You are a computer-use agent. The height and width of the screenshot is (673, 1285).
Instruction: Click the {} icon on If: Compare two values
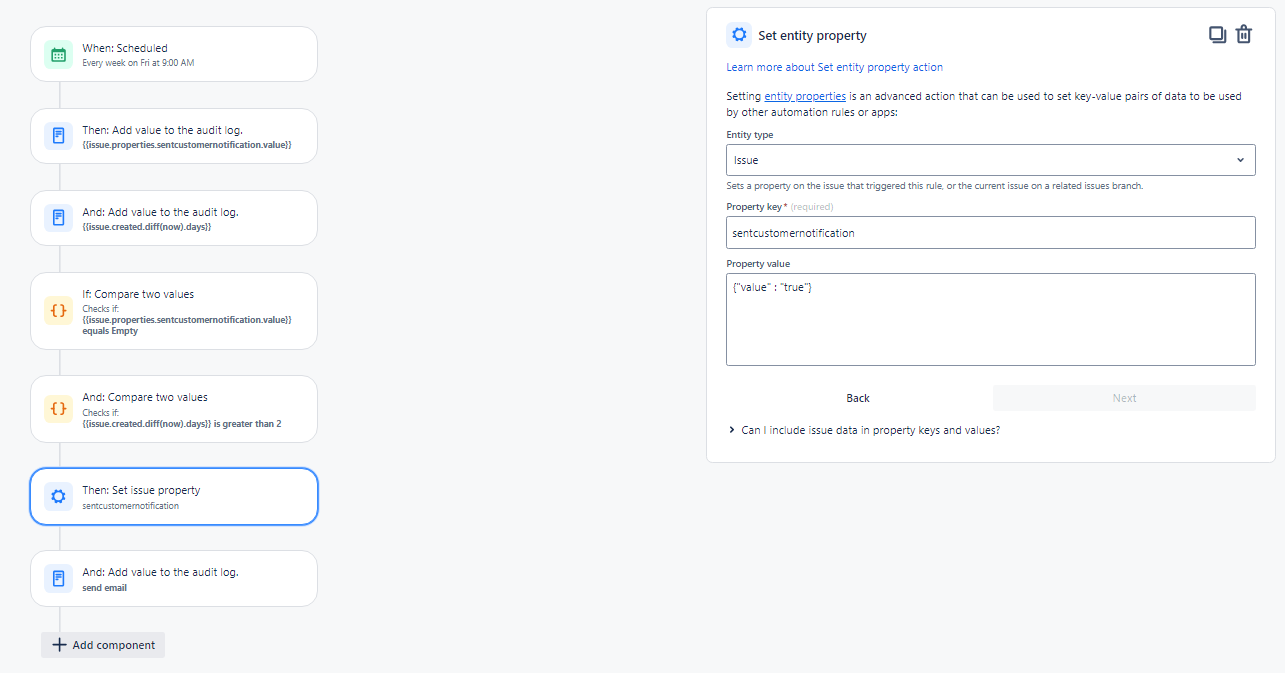tap(58, 310)
